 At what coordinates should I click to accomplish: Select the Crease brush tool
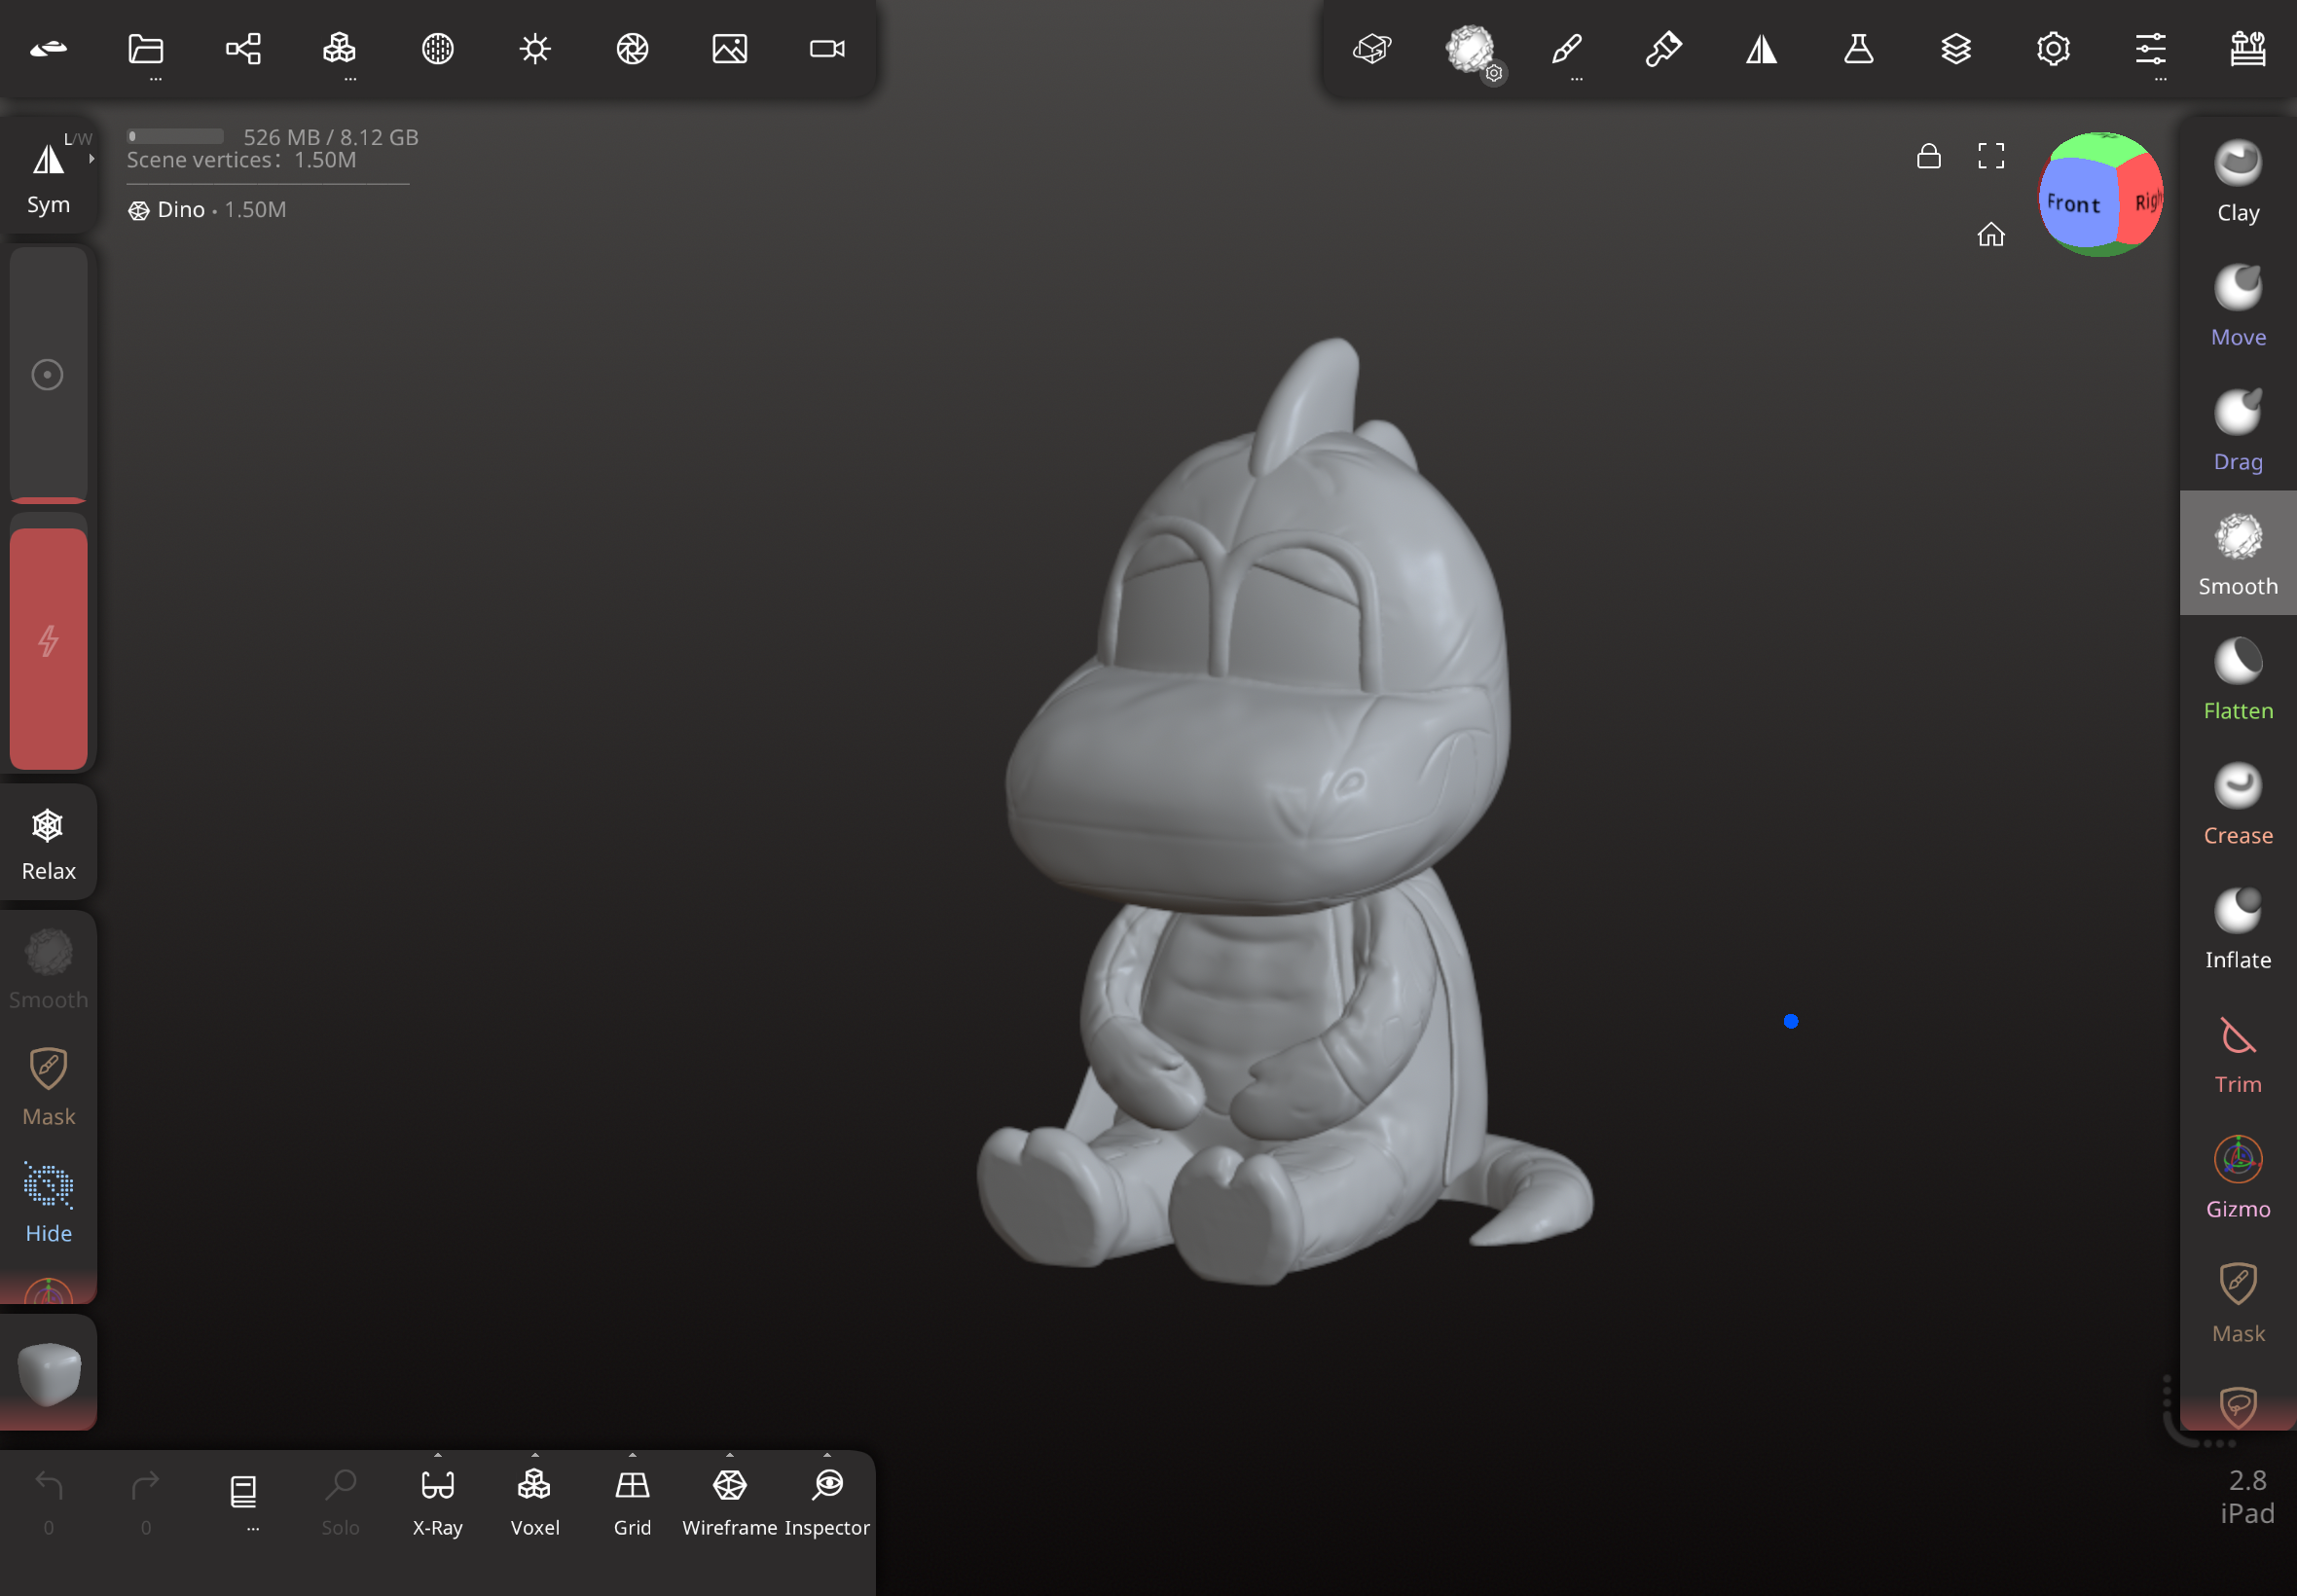pos(2237,804)
